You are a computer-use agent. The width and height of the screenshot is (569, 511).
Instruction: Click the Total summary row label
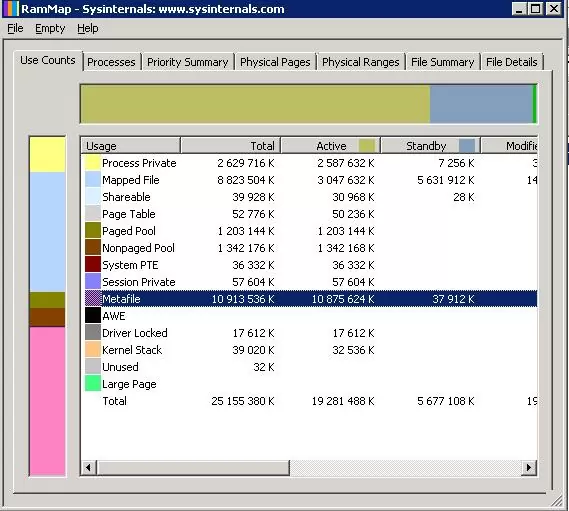pos(114,401)
